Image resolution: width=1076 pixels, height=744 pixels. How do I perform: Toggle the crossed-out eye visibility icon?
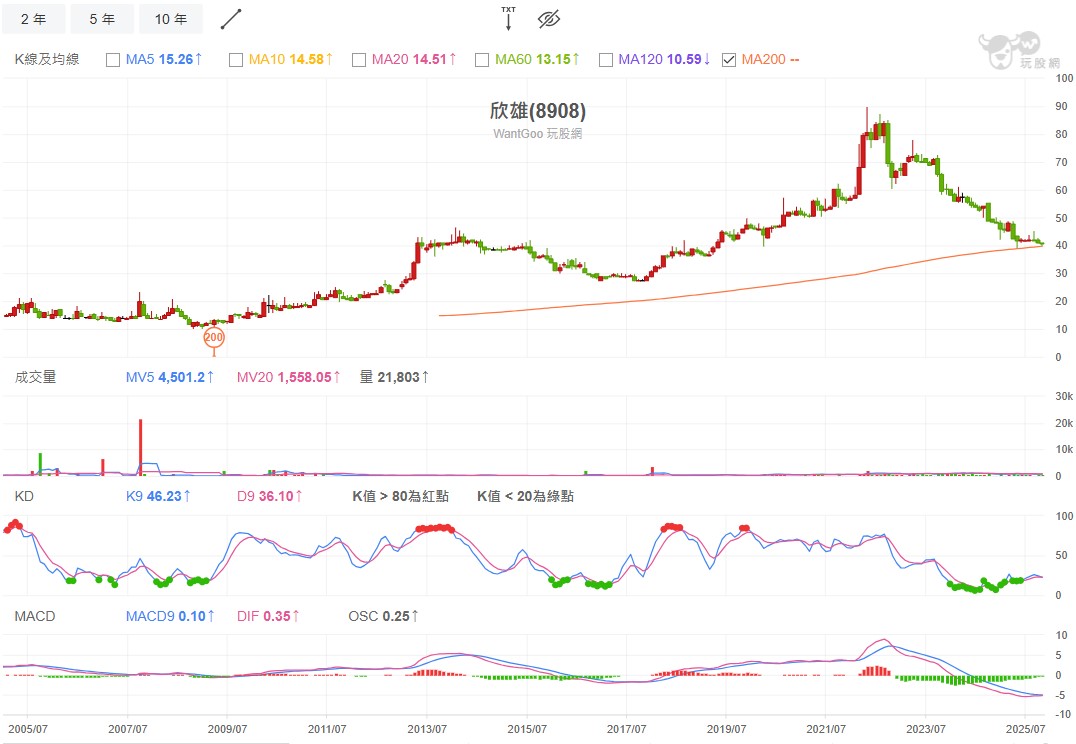click(548, 19)
